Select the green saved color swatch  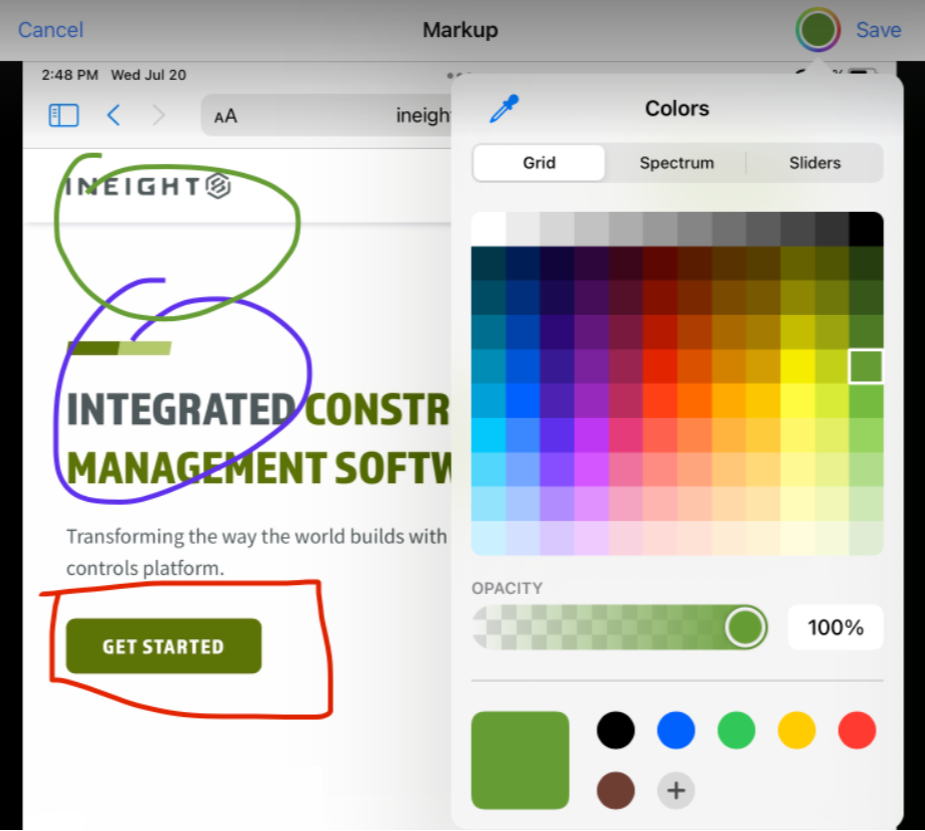(736, 730)
